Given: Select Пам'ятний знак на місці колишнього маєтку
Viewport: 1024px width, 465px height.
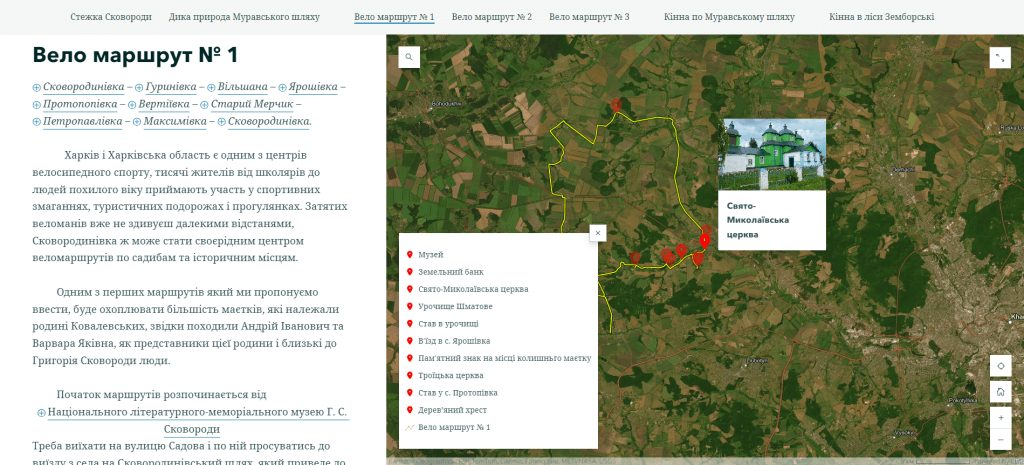Looking at the screenshot, I should 505,359.
